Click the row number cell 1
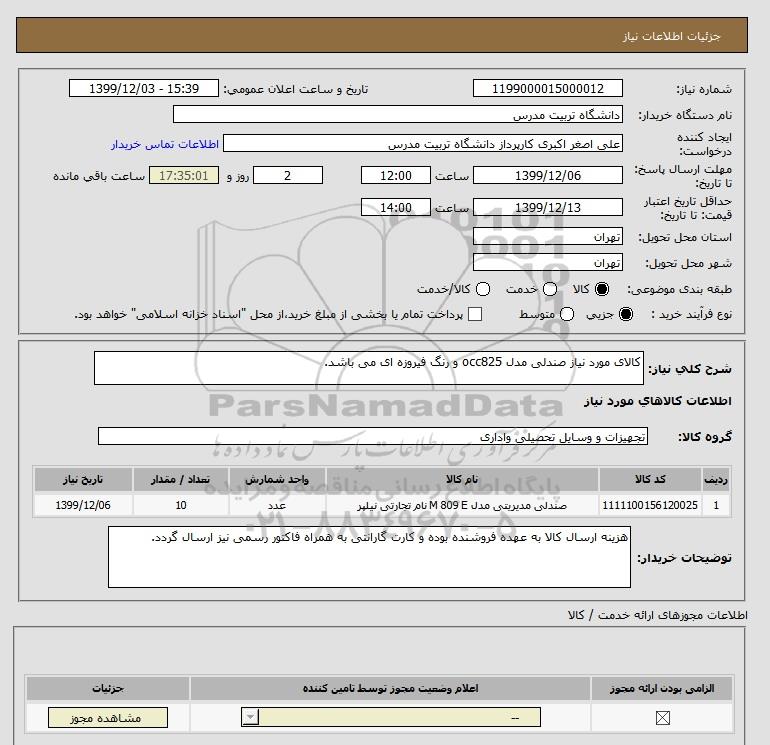Screen dimensions: 770x745 (x=716, y=505)
